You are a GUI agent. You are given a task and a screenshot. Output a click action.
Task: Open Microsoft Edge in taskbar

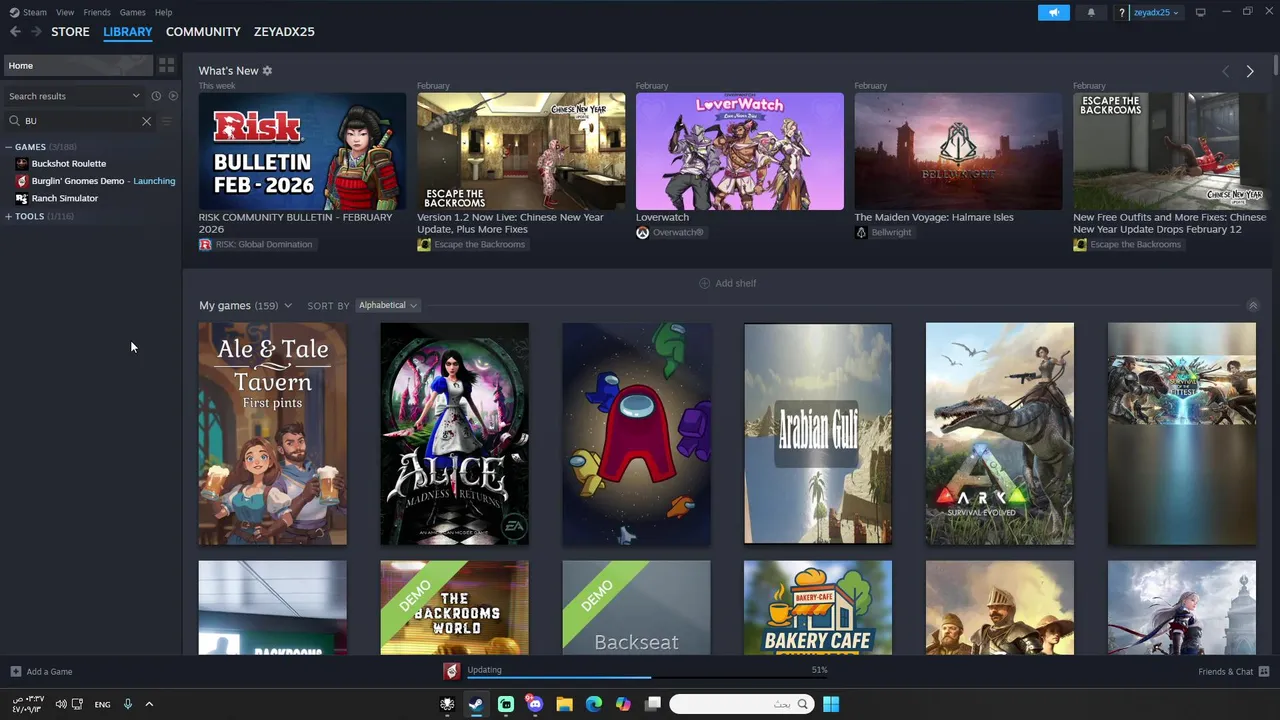pos(594,704)
